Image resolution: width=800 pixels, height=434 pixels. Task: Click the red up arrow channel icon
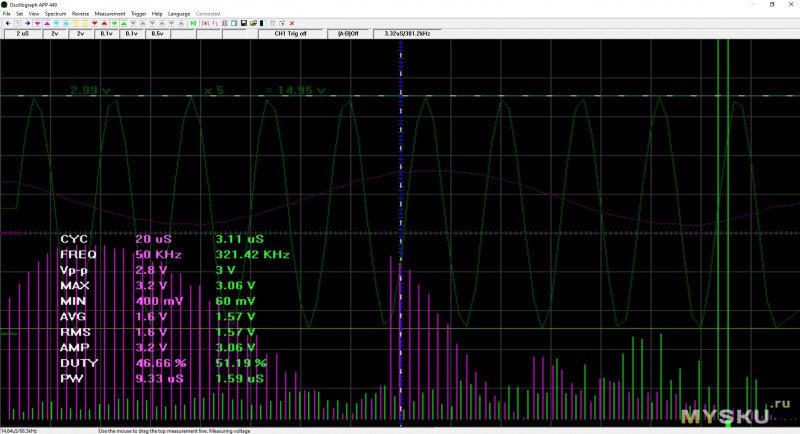pyautogui.click(x=104, y=23)
